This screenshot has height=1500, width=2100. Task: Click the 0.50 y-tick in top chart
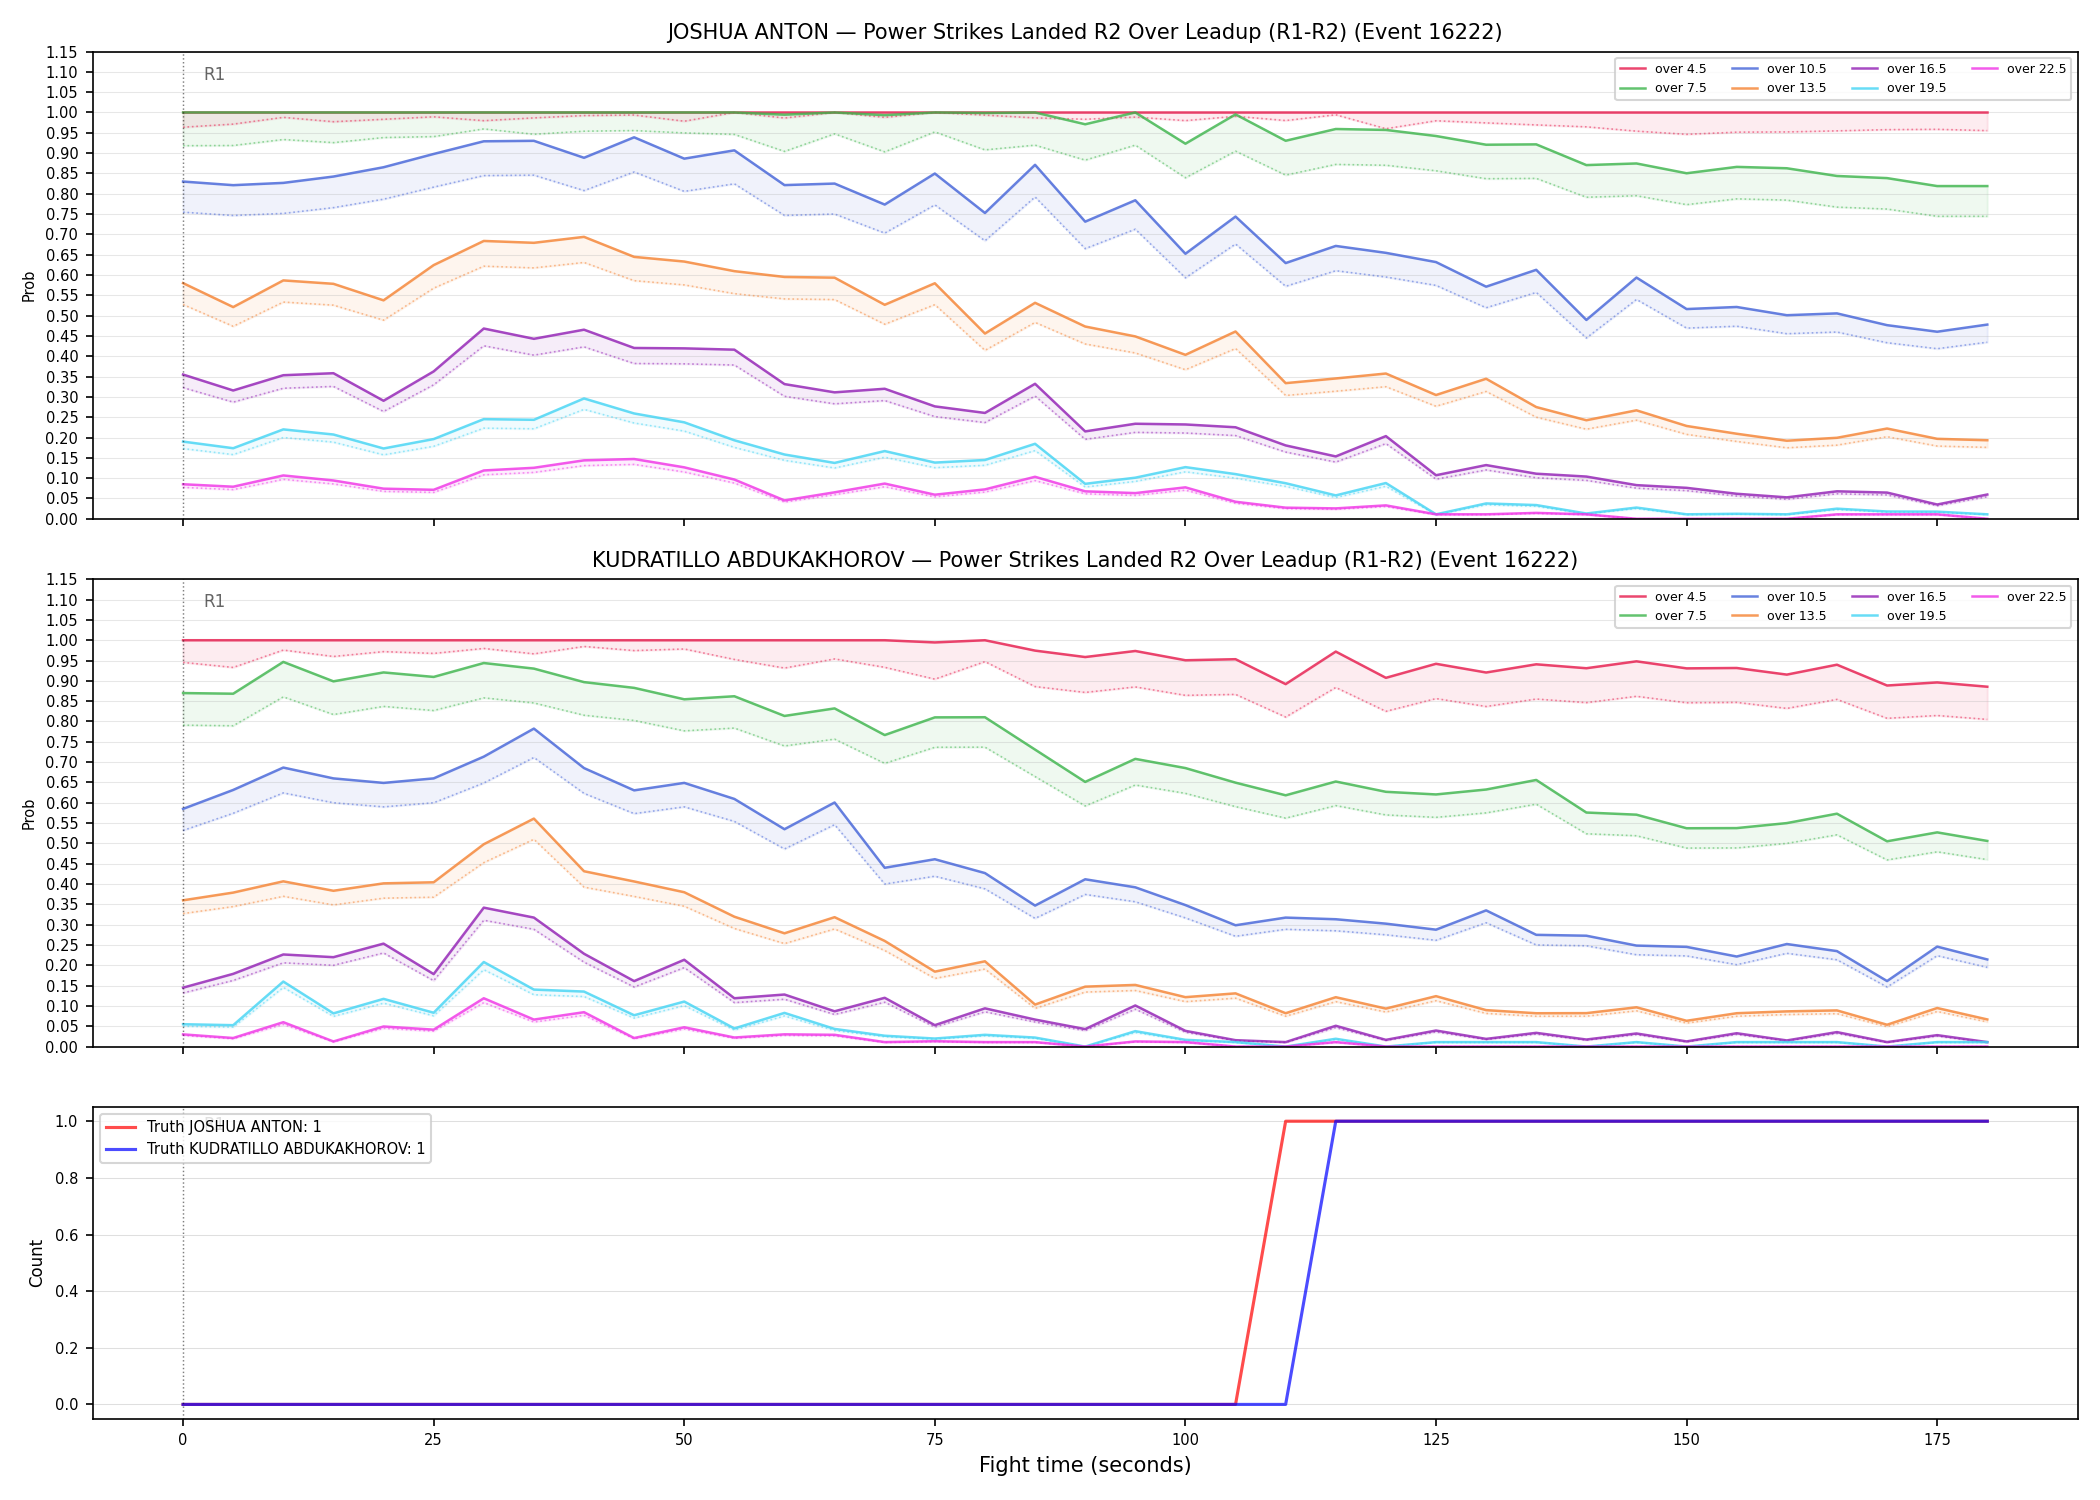[62, 316]
